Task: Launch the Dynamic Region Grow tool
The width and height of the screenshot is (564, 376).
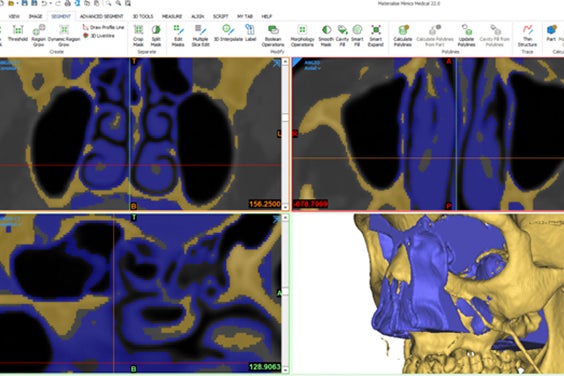Action: (64, 36)
